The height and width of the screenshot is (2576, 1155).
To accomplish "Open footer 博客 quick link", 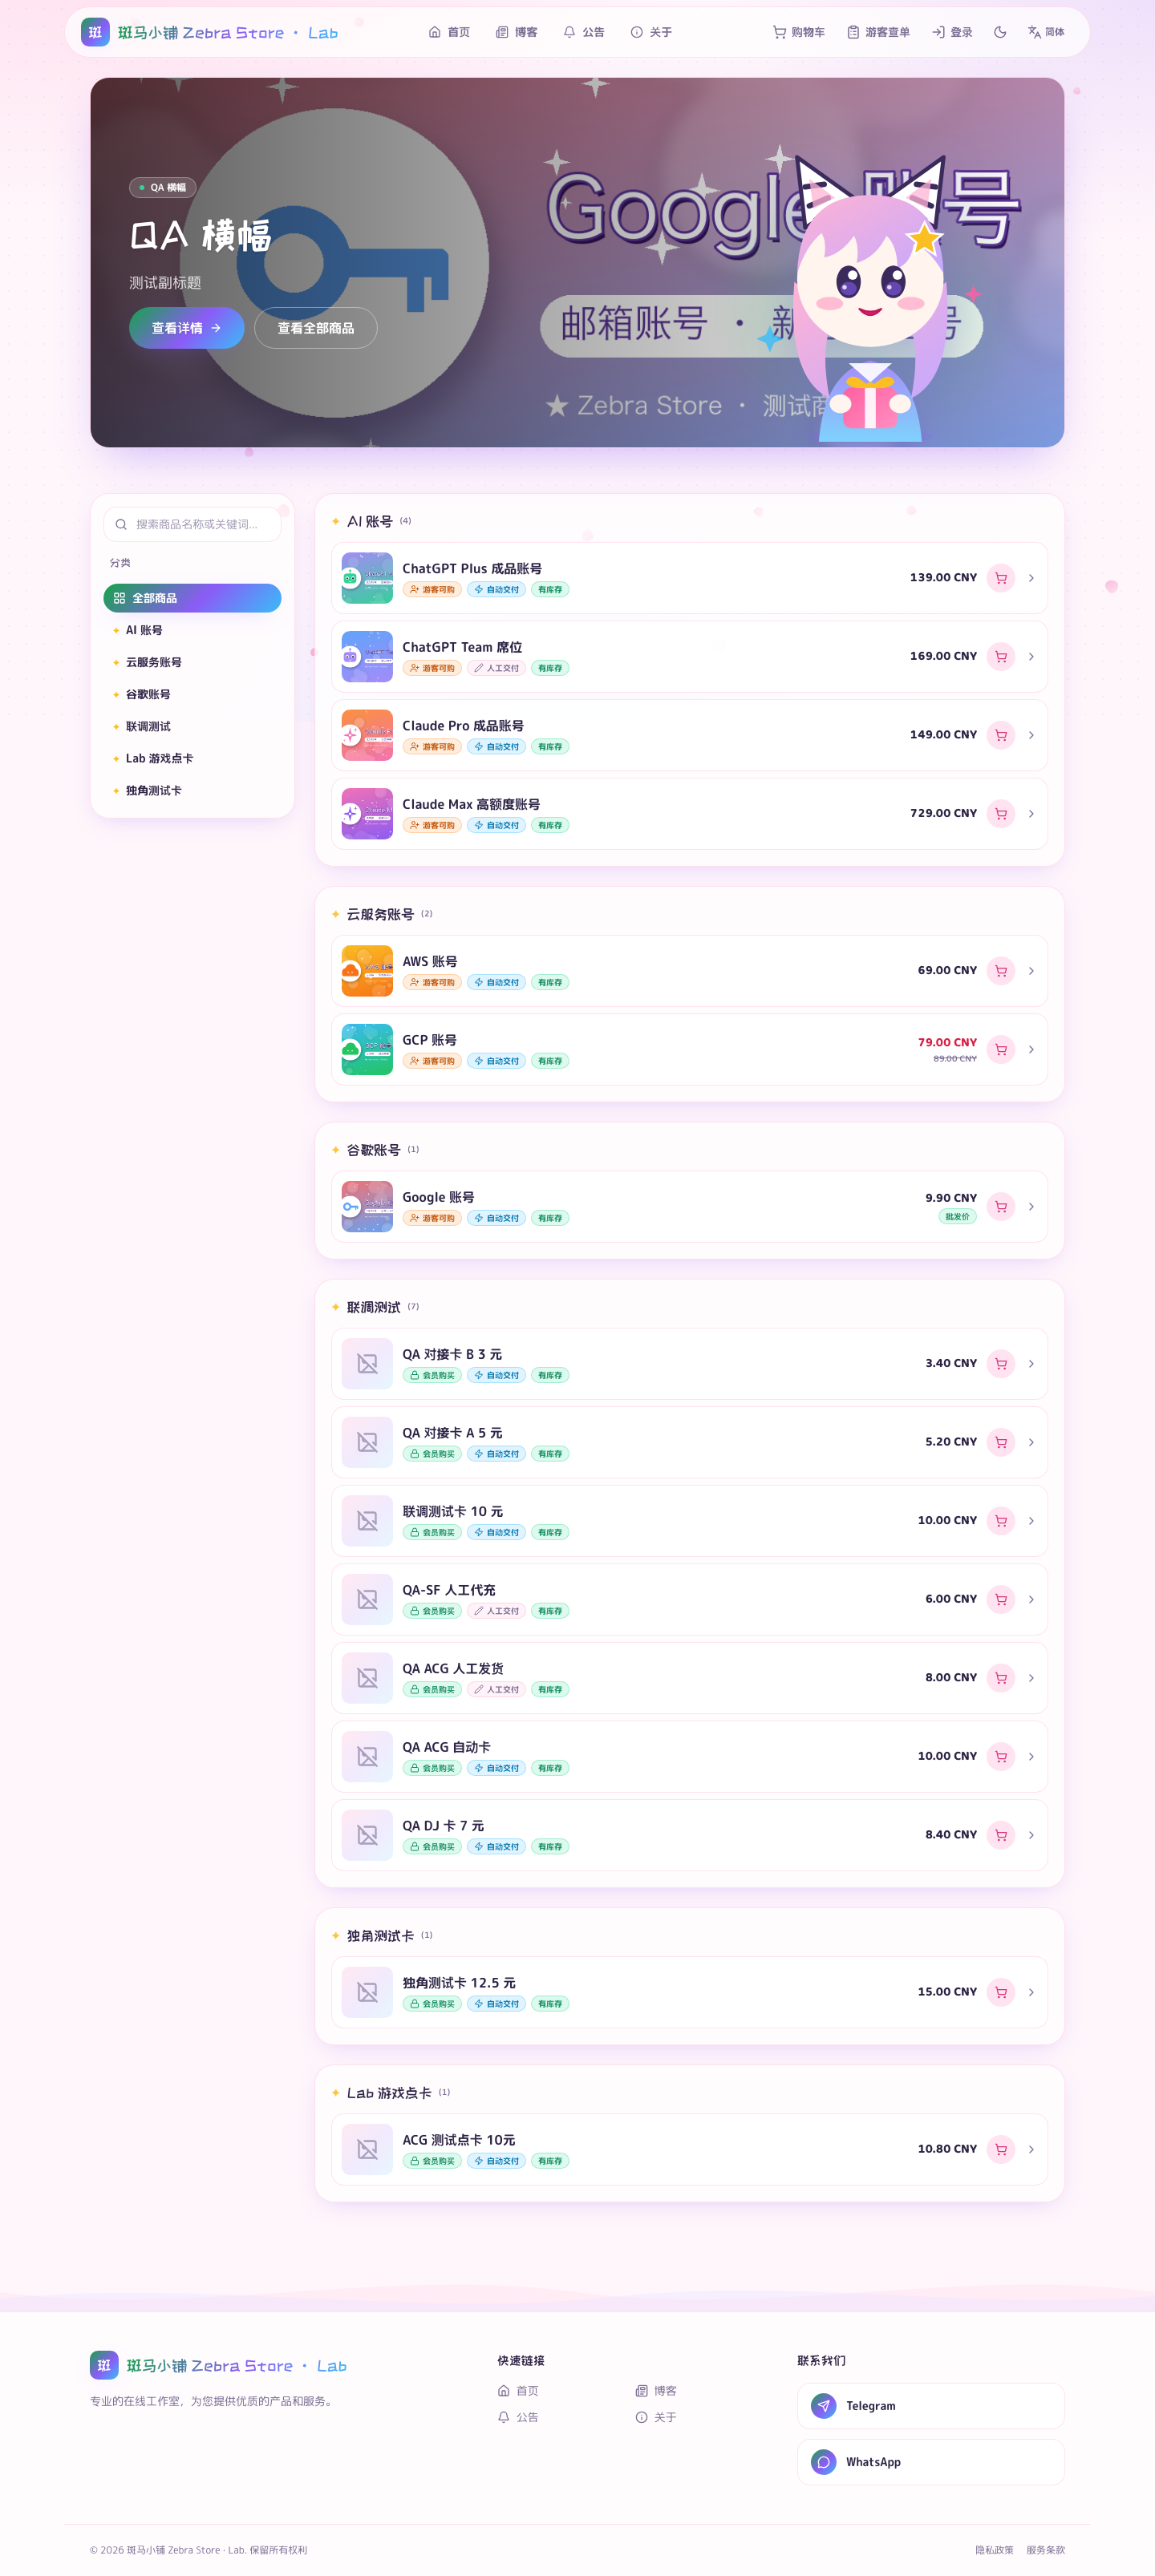I will tap(656, 2391).
